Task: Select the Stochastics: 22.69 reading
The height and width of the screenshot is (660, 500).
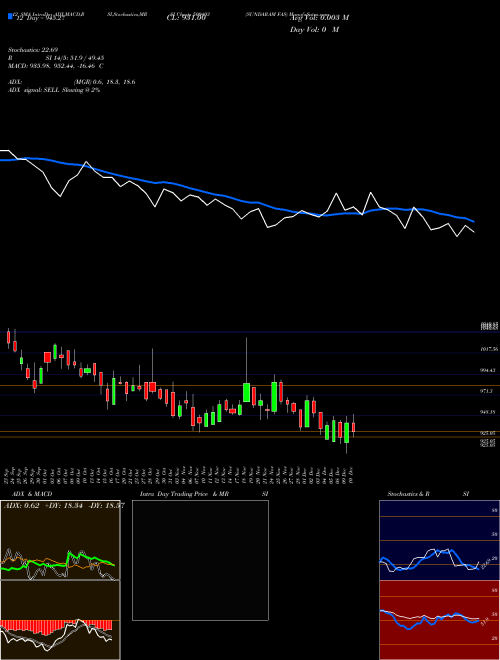Action: 33,51
